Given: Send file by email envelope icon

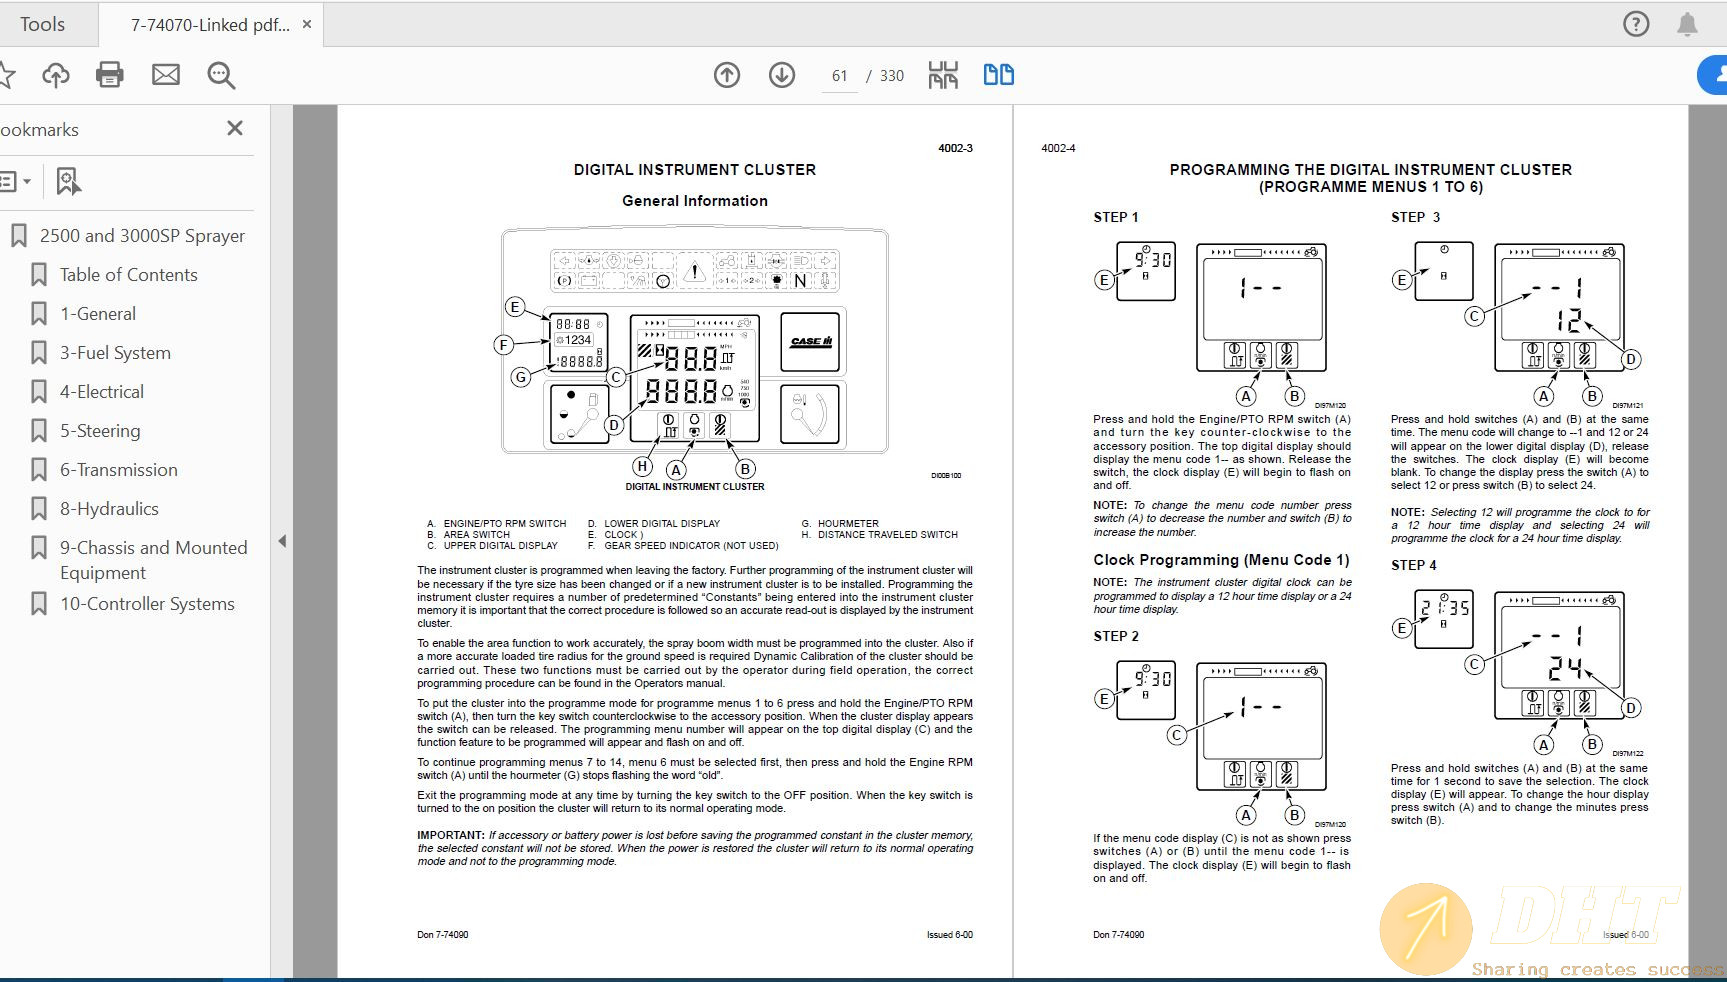Looking at the screenshot, I should 165,75.
